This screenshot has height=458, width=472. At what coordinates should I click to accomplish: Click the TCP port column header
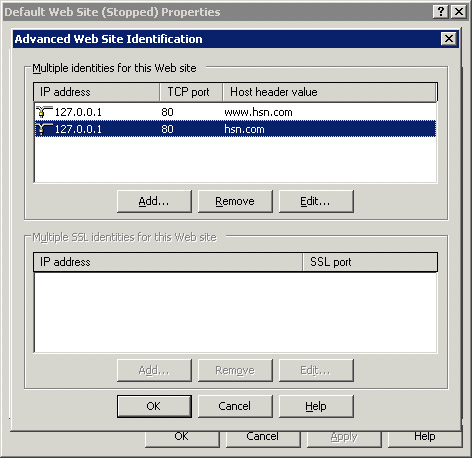tap(191, 92)
